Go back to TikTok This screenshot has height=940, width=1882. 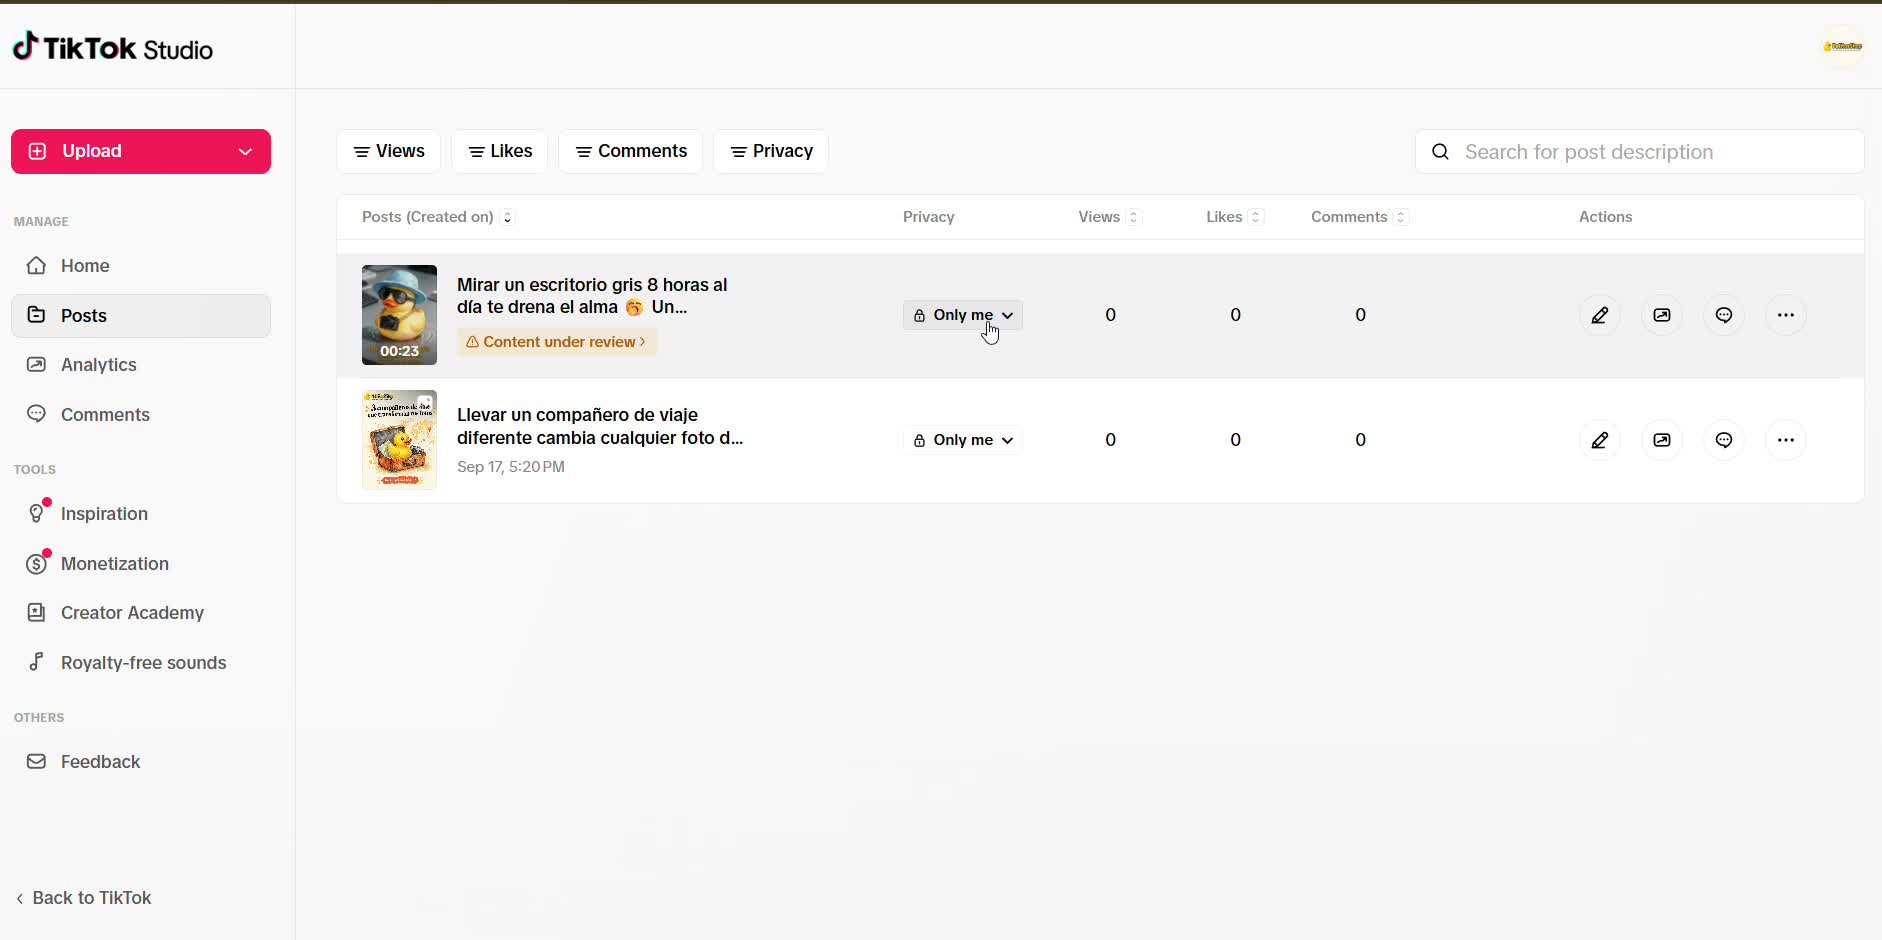pos(83,898)
